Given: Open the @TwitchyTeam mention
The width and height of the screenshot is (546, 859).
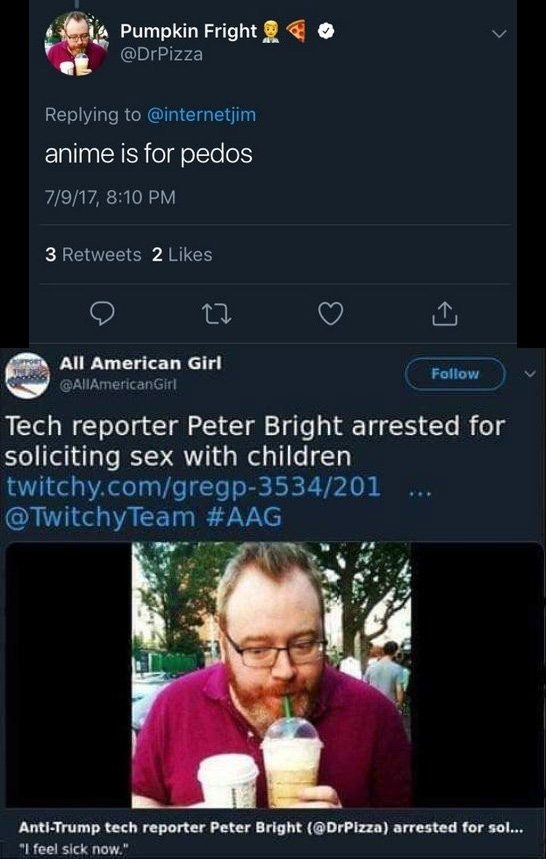Looking at the screenshot, I should [100, 517].
